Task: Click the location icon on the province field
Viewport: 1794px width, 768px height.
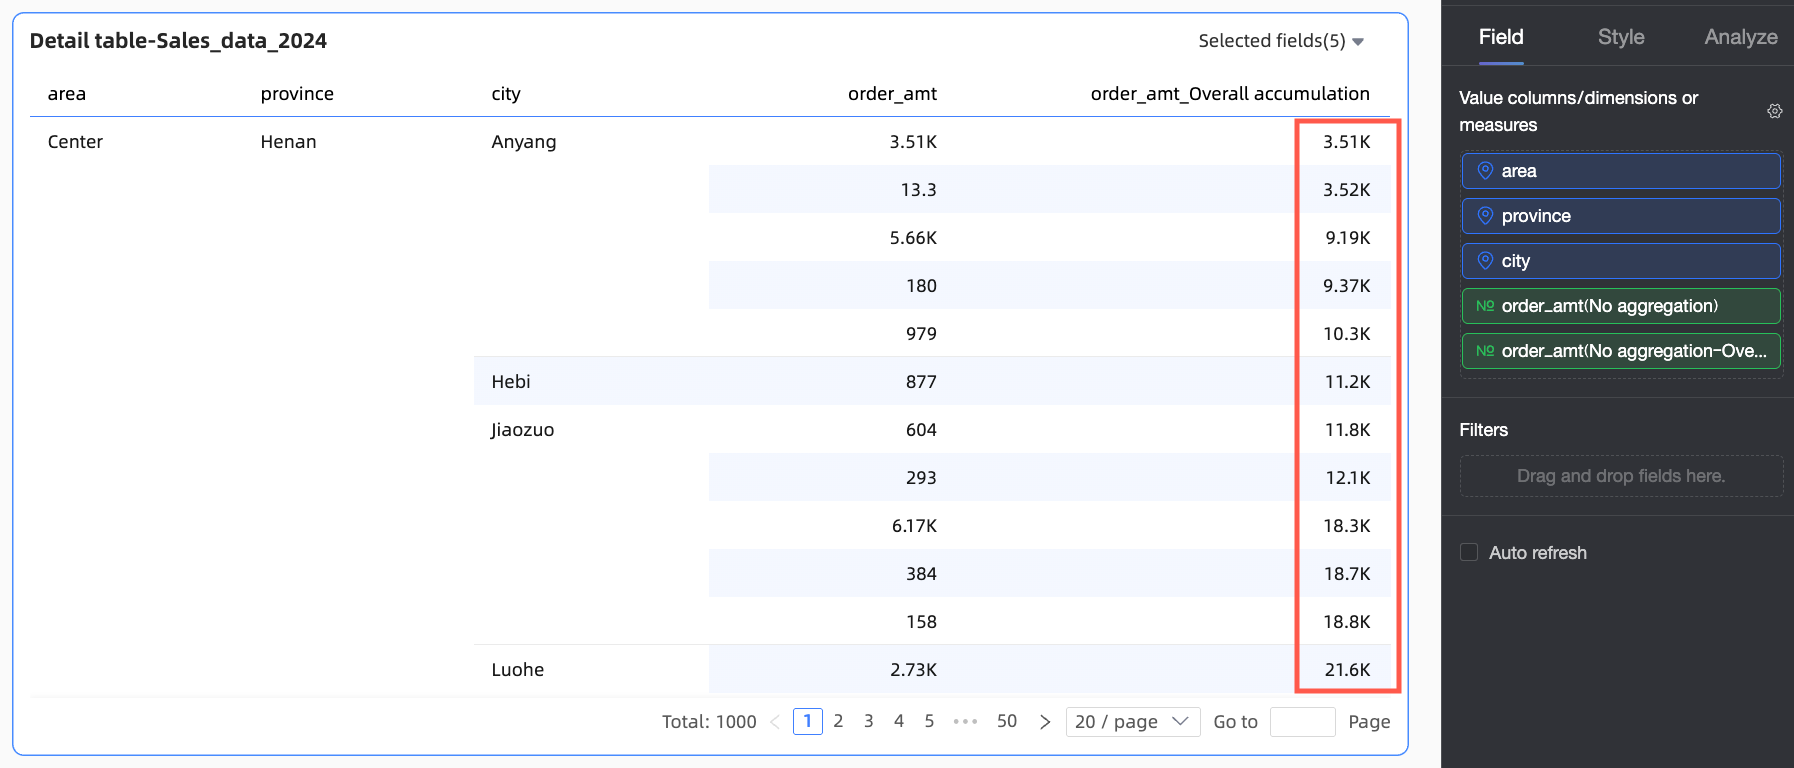Action: coord(1485,216)
